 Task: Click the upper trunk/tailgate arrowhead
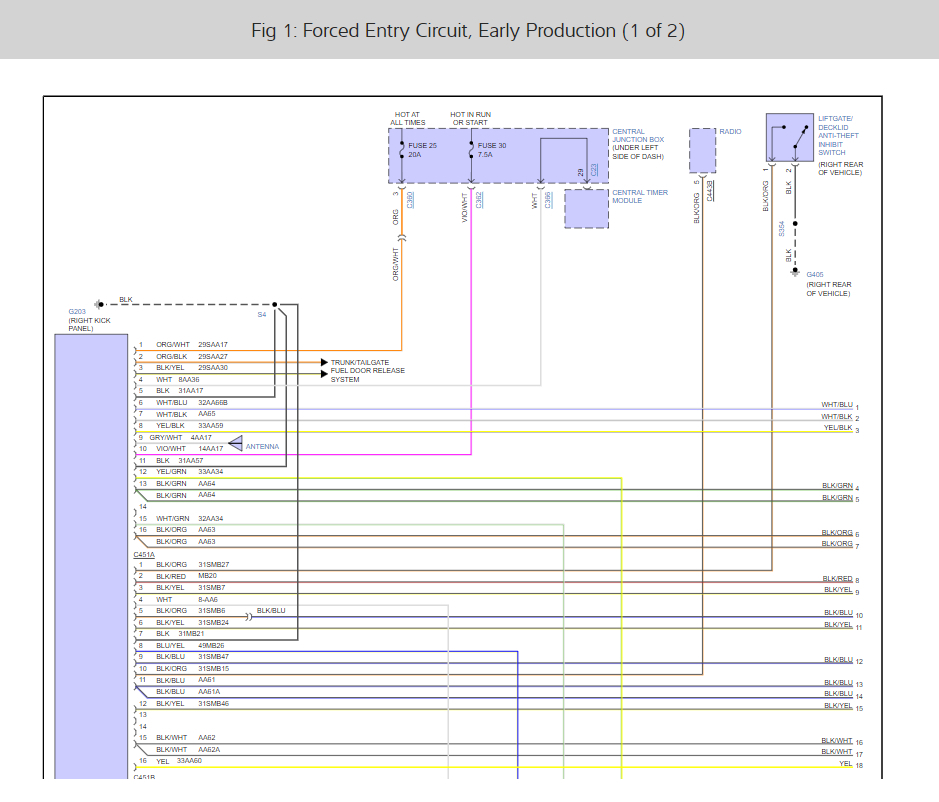pyautogui.click(x=323, y=362)
